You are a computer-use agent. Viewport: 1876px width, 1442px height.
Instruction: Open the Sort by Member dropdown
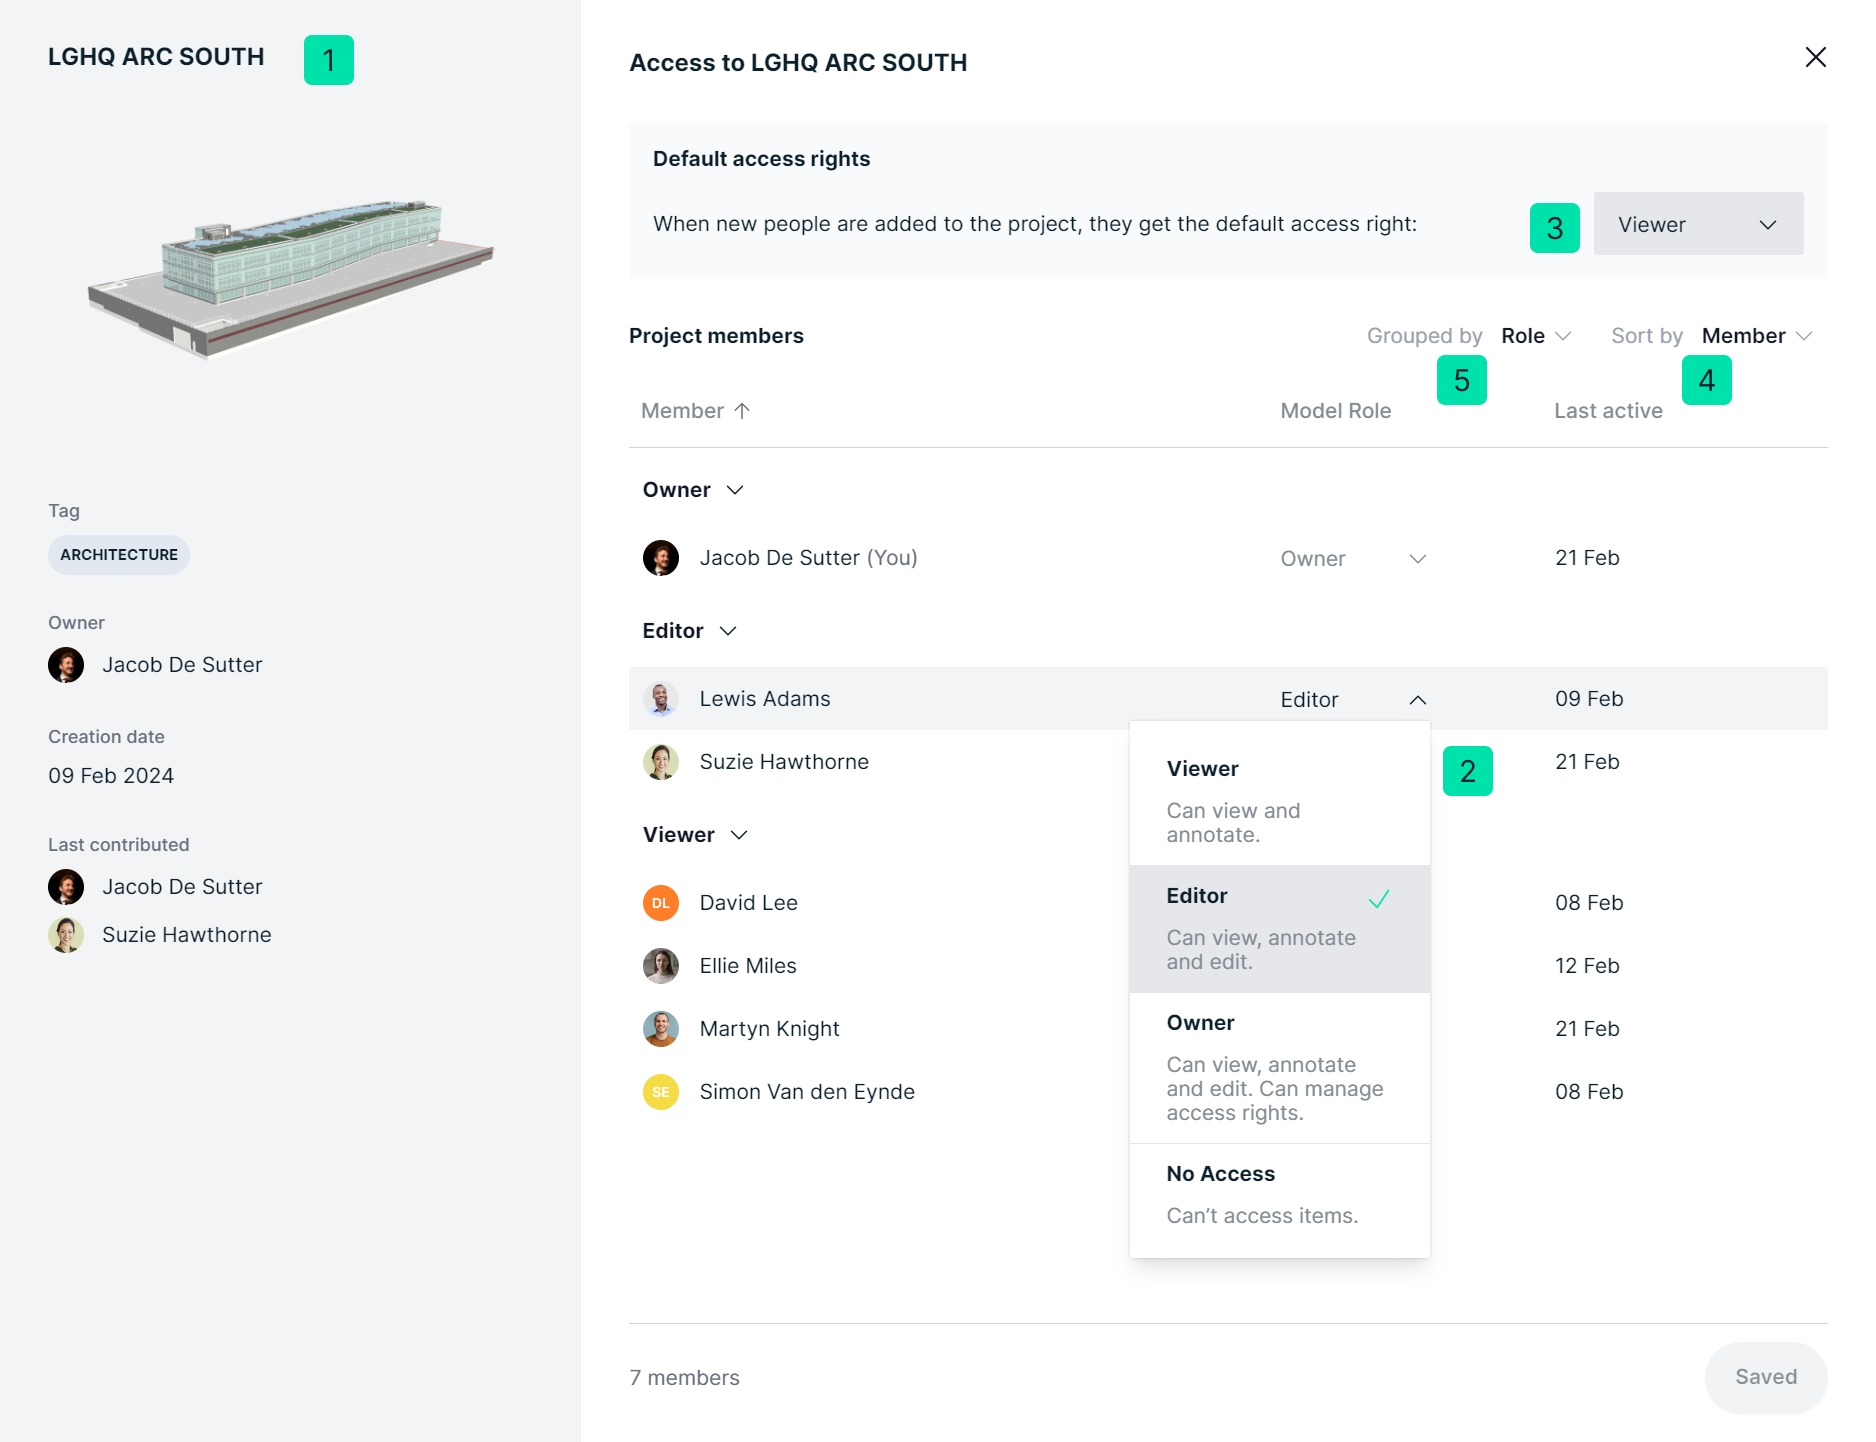[x=1756, y=336]
